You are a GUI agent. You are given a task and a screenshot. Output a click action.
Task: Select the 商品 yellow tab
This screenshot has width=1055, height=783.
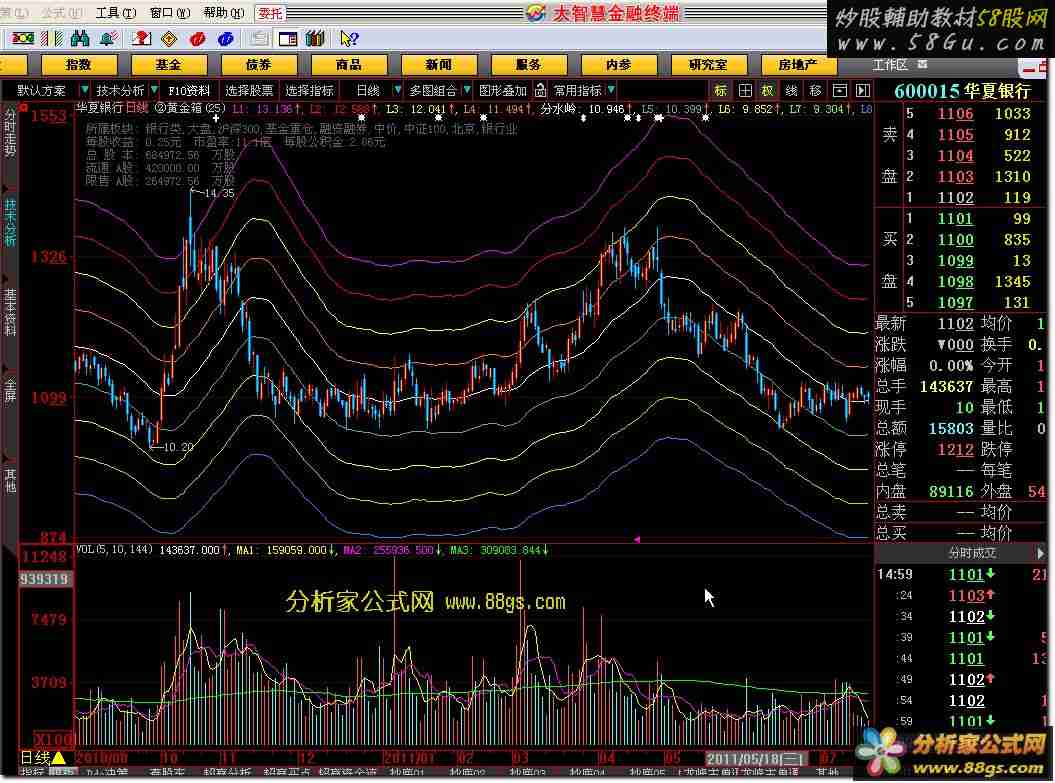click(x=349, y=65)
